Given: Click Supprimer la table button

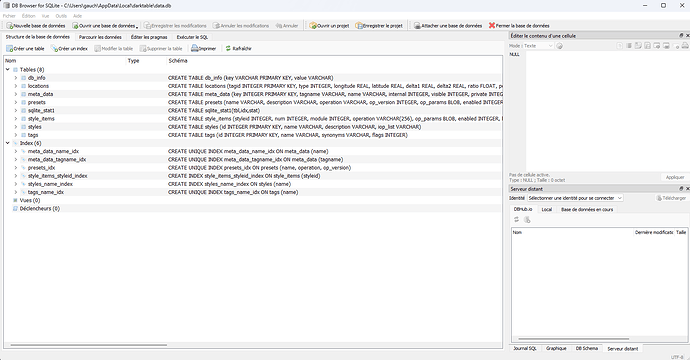Looking at the screenshot, I should pyautogui.click(x=161, y=48).
